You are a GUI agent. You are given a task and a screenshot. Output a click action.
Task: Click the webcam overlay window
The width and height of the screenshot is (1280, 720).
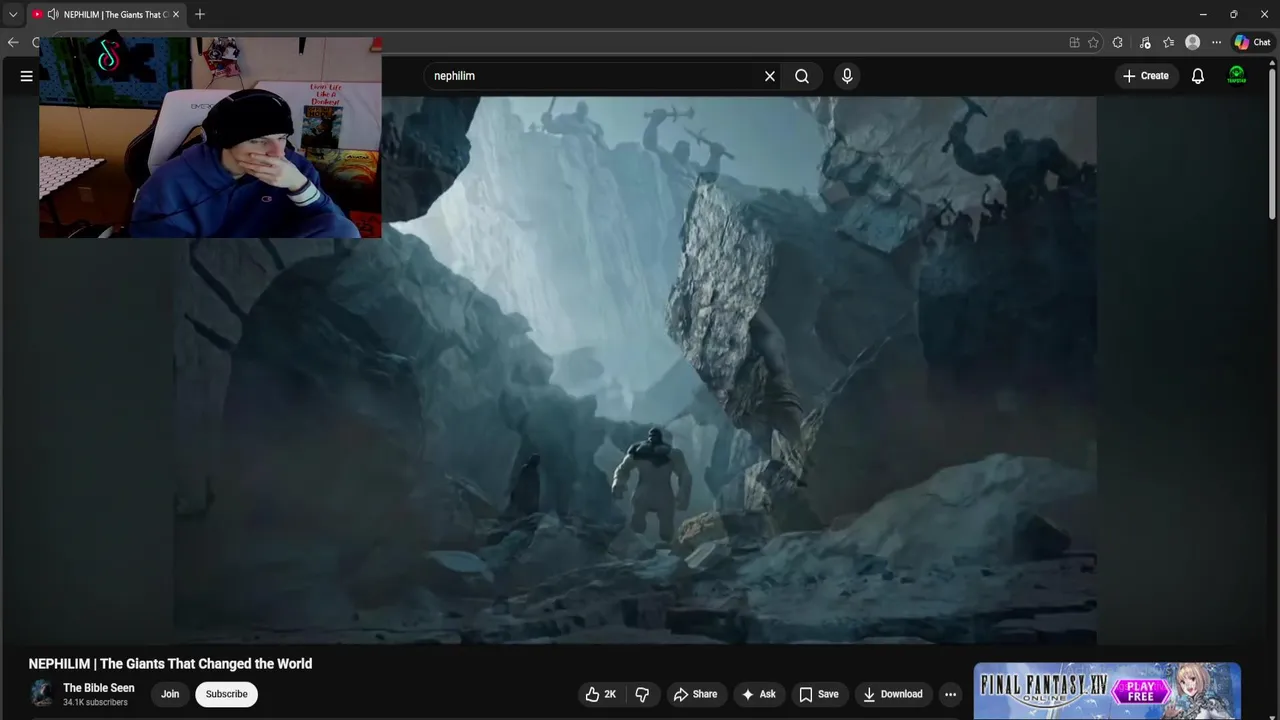[210, 138]
